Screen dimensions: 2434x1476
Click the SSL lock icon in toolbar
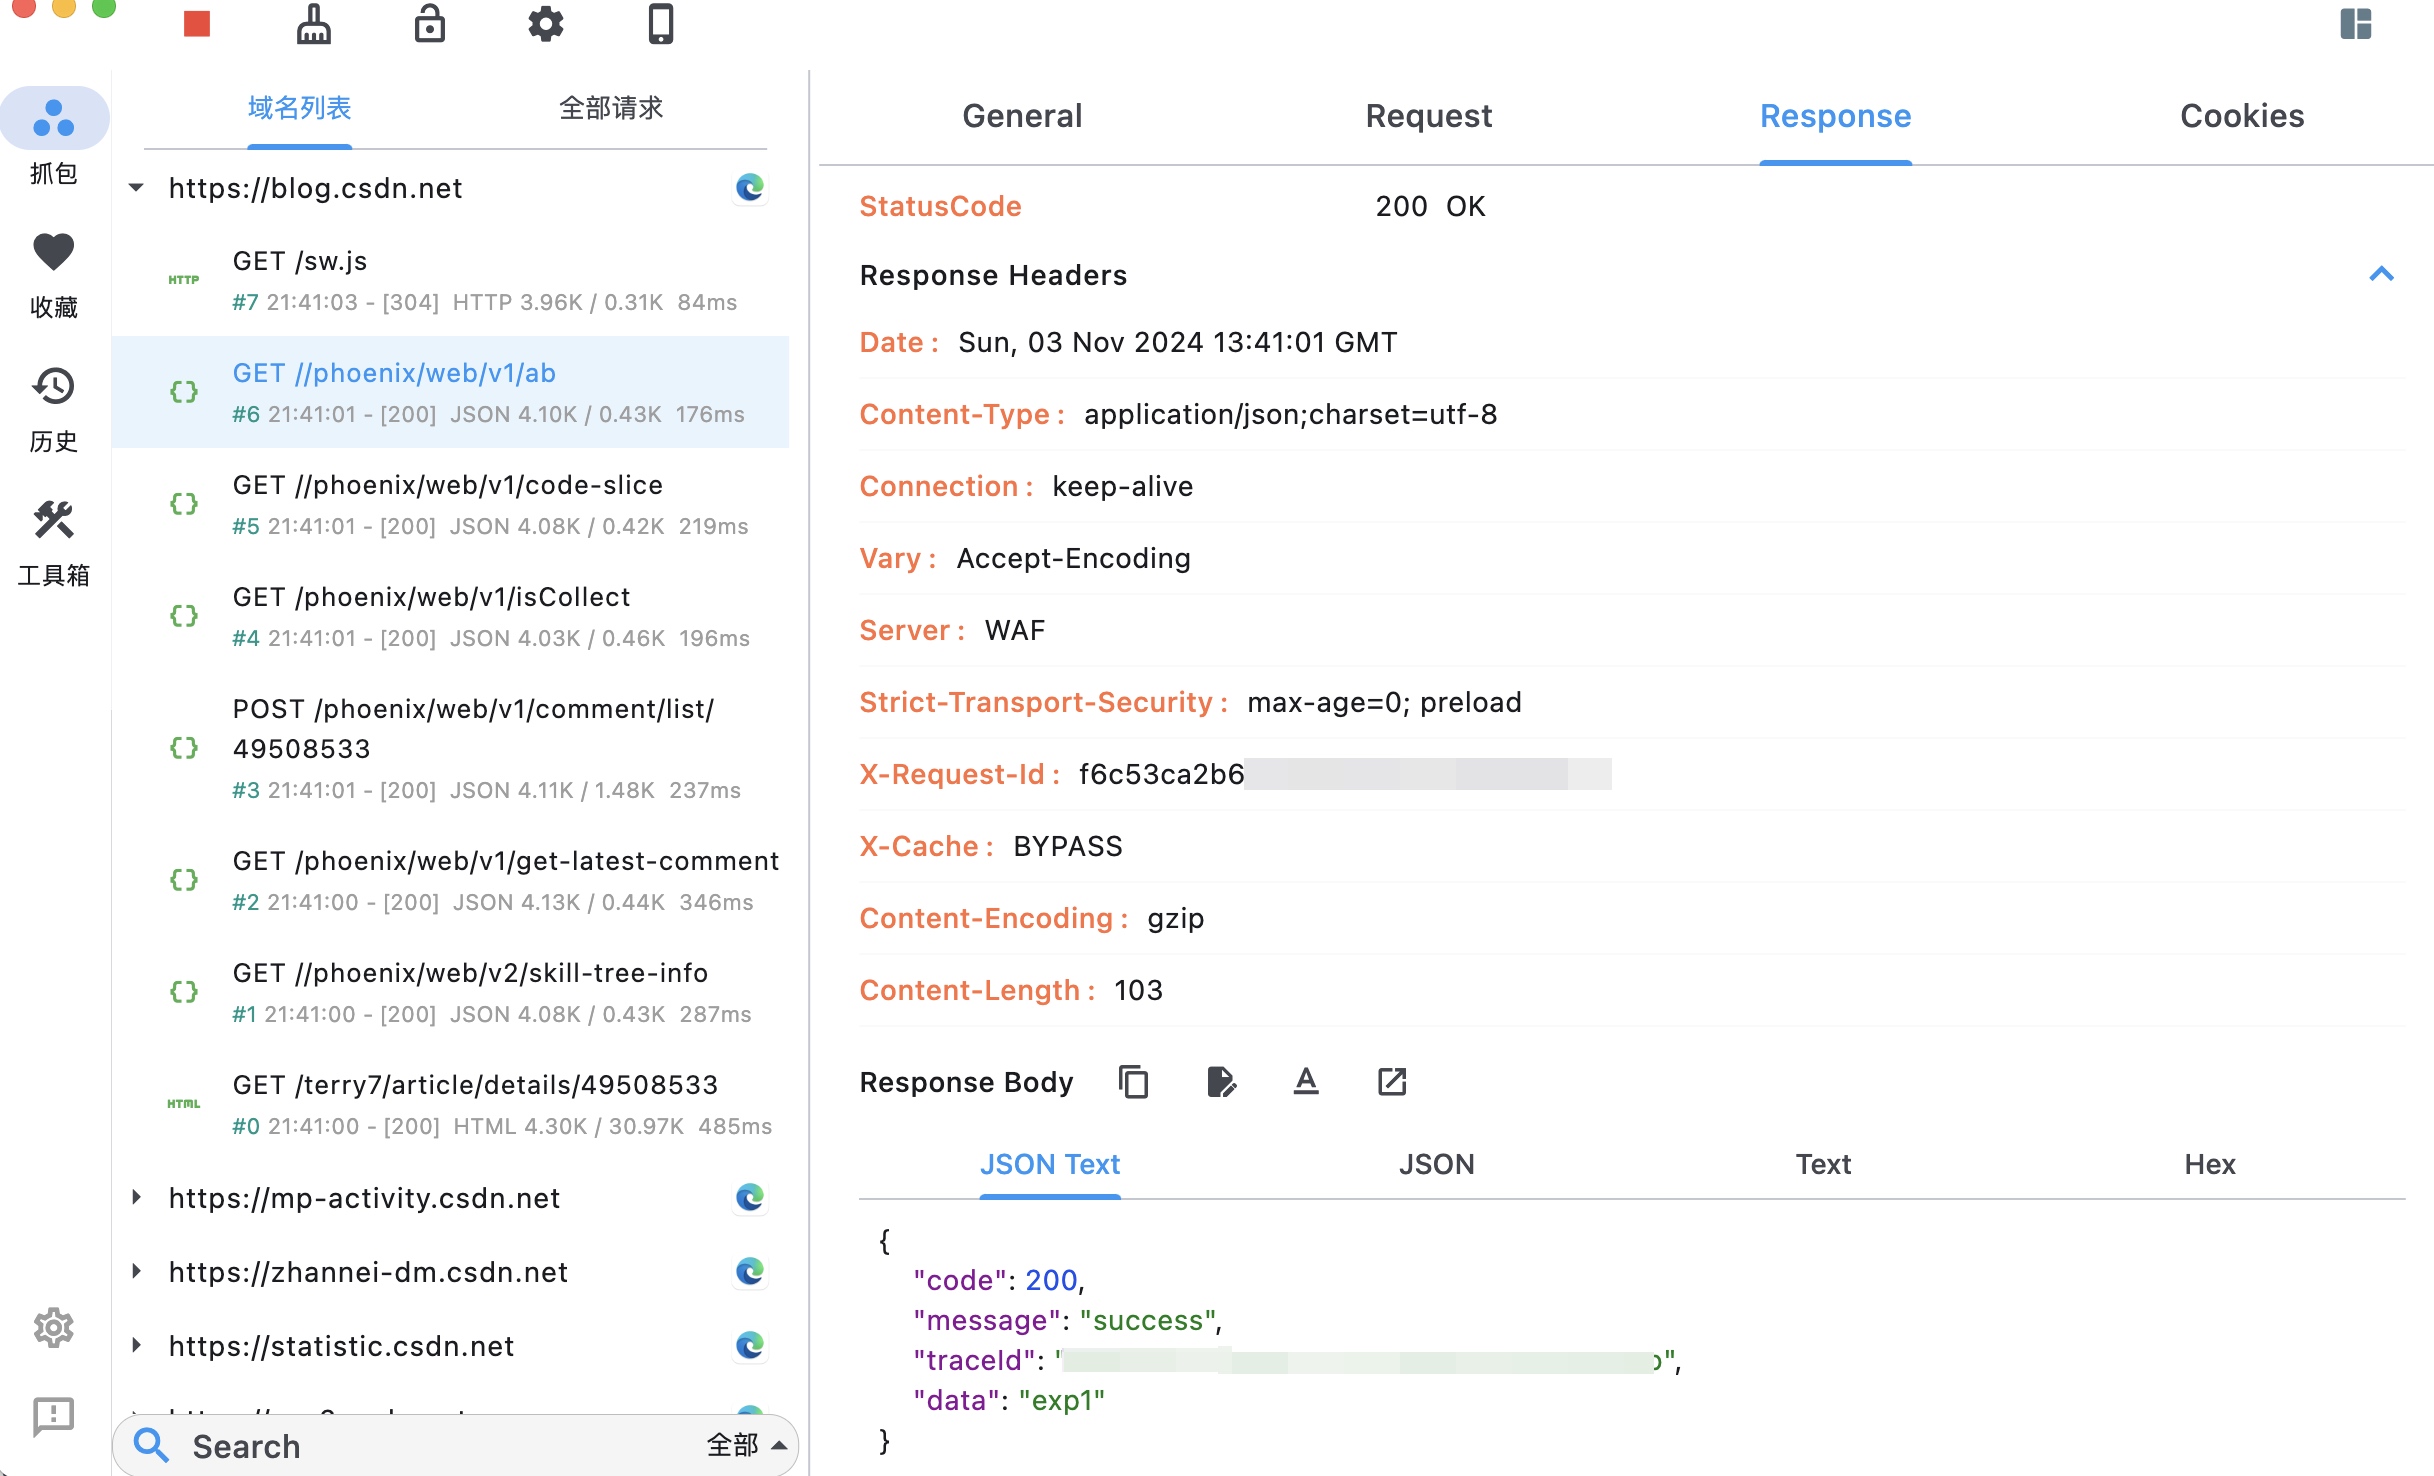click(430, 24)
